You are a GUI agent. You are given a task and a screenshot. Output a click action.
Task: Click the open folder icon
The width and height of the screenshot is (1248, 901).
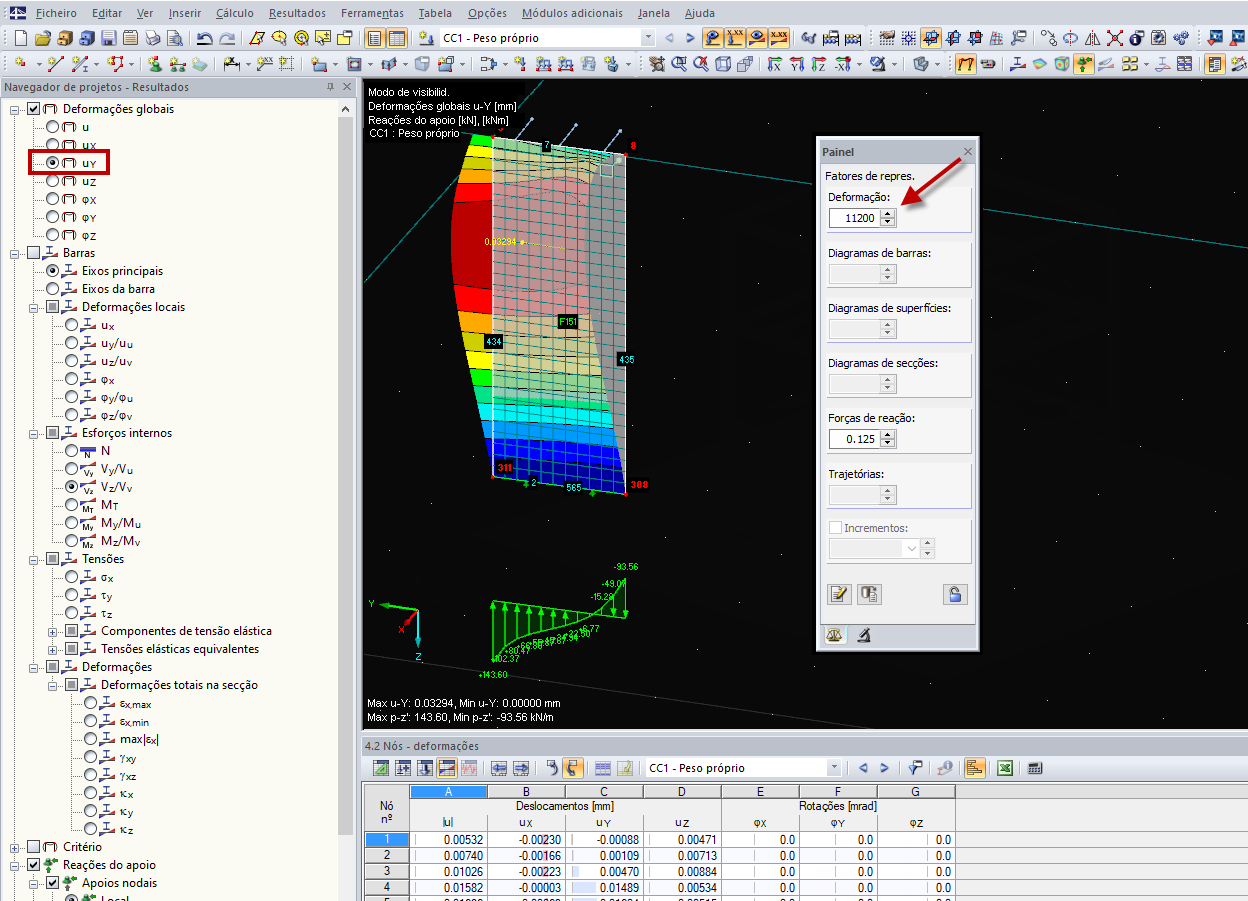click(x=42, y=38)
